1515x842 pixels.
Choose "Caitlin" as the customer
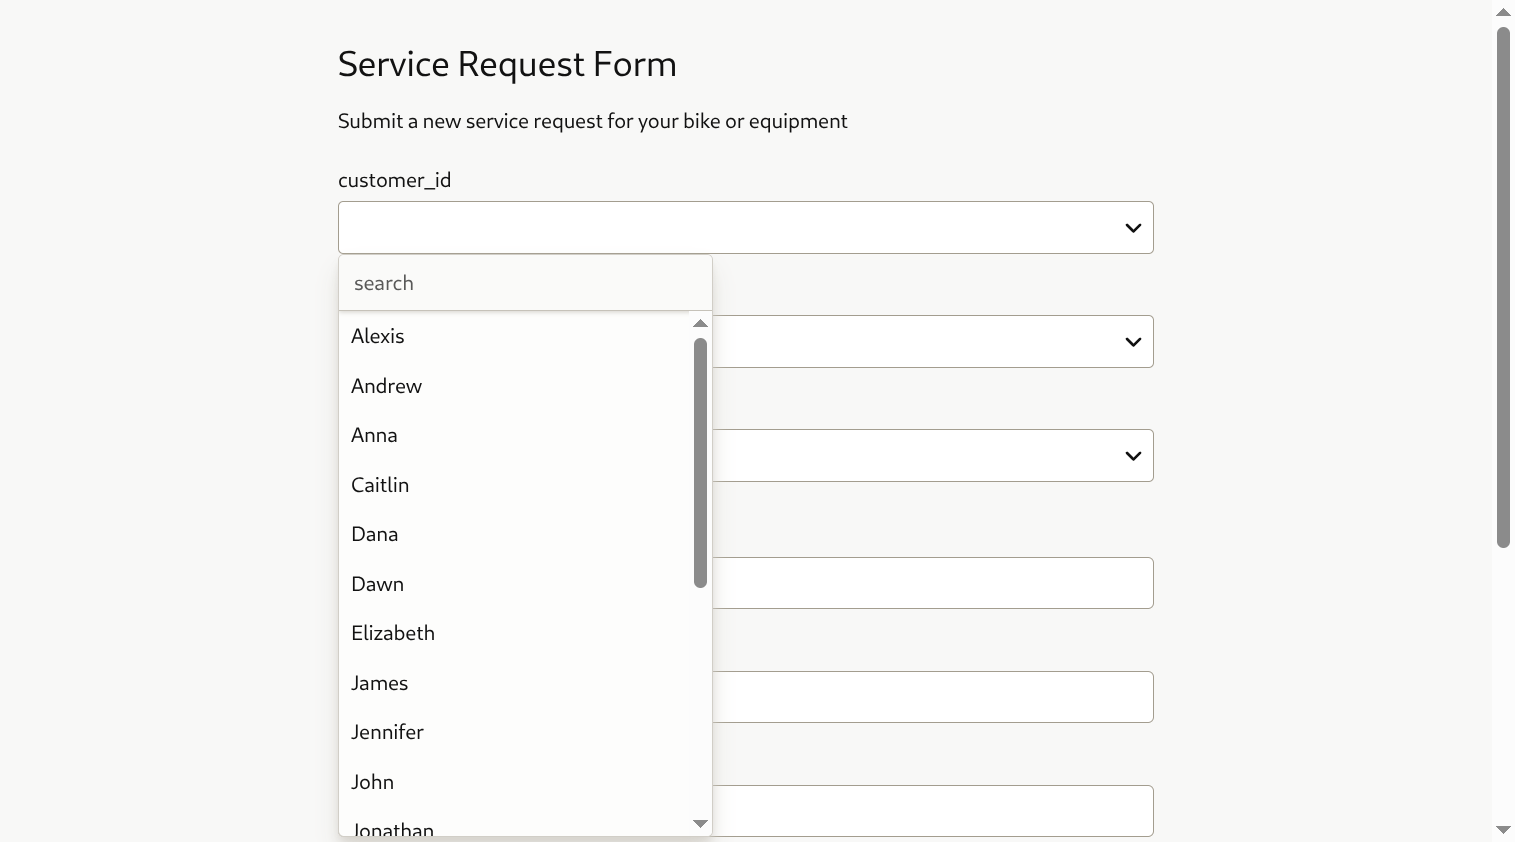[380, 485]
